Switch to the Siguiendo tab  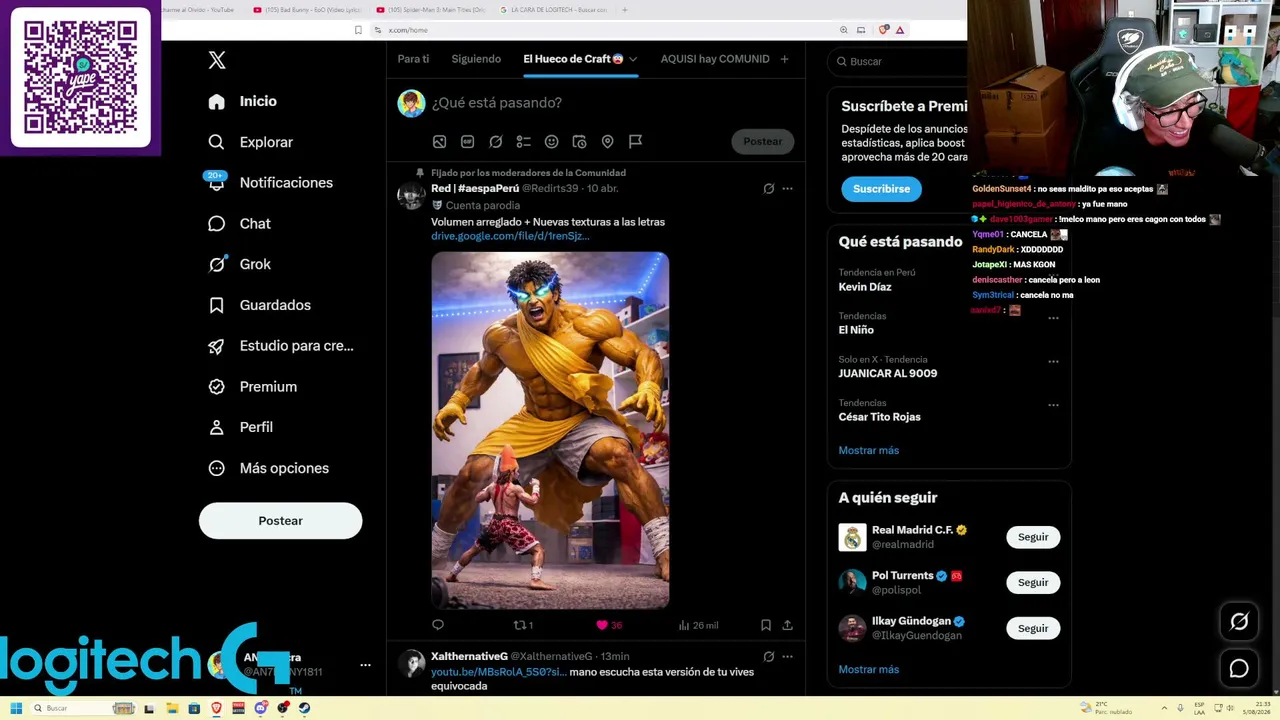[x=476, y=59]
